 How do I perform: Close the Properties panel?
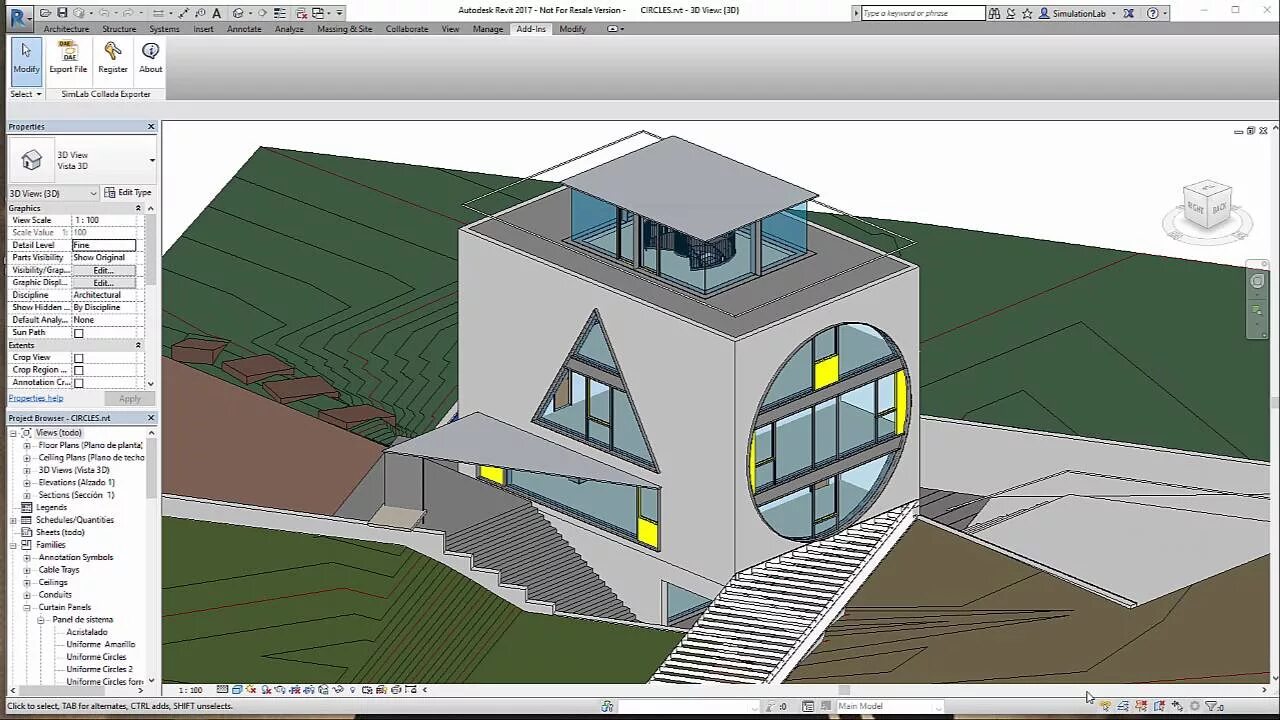[151, 127]
